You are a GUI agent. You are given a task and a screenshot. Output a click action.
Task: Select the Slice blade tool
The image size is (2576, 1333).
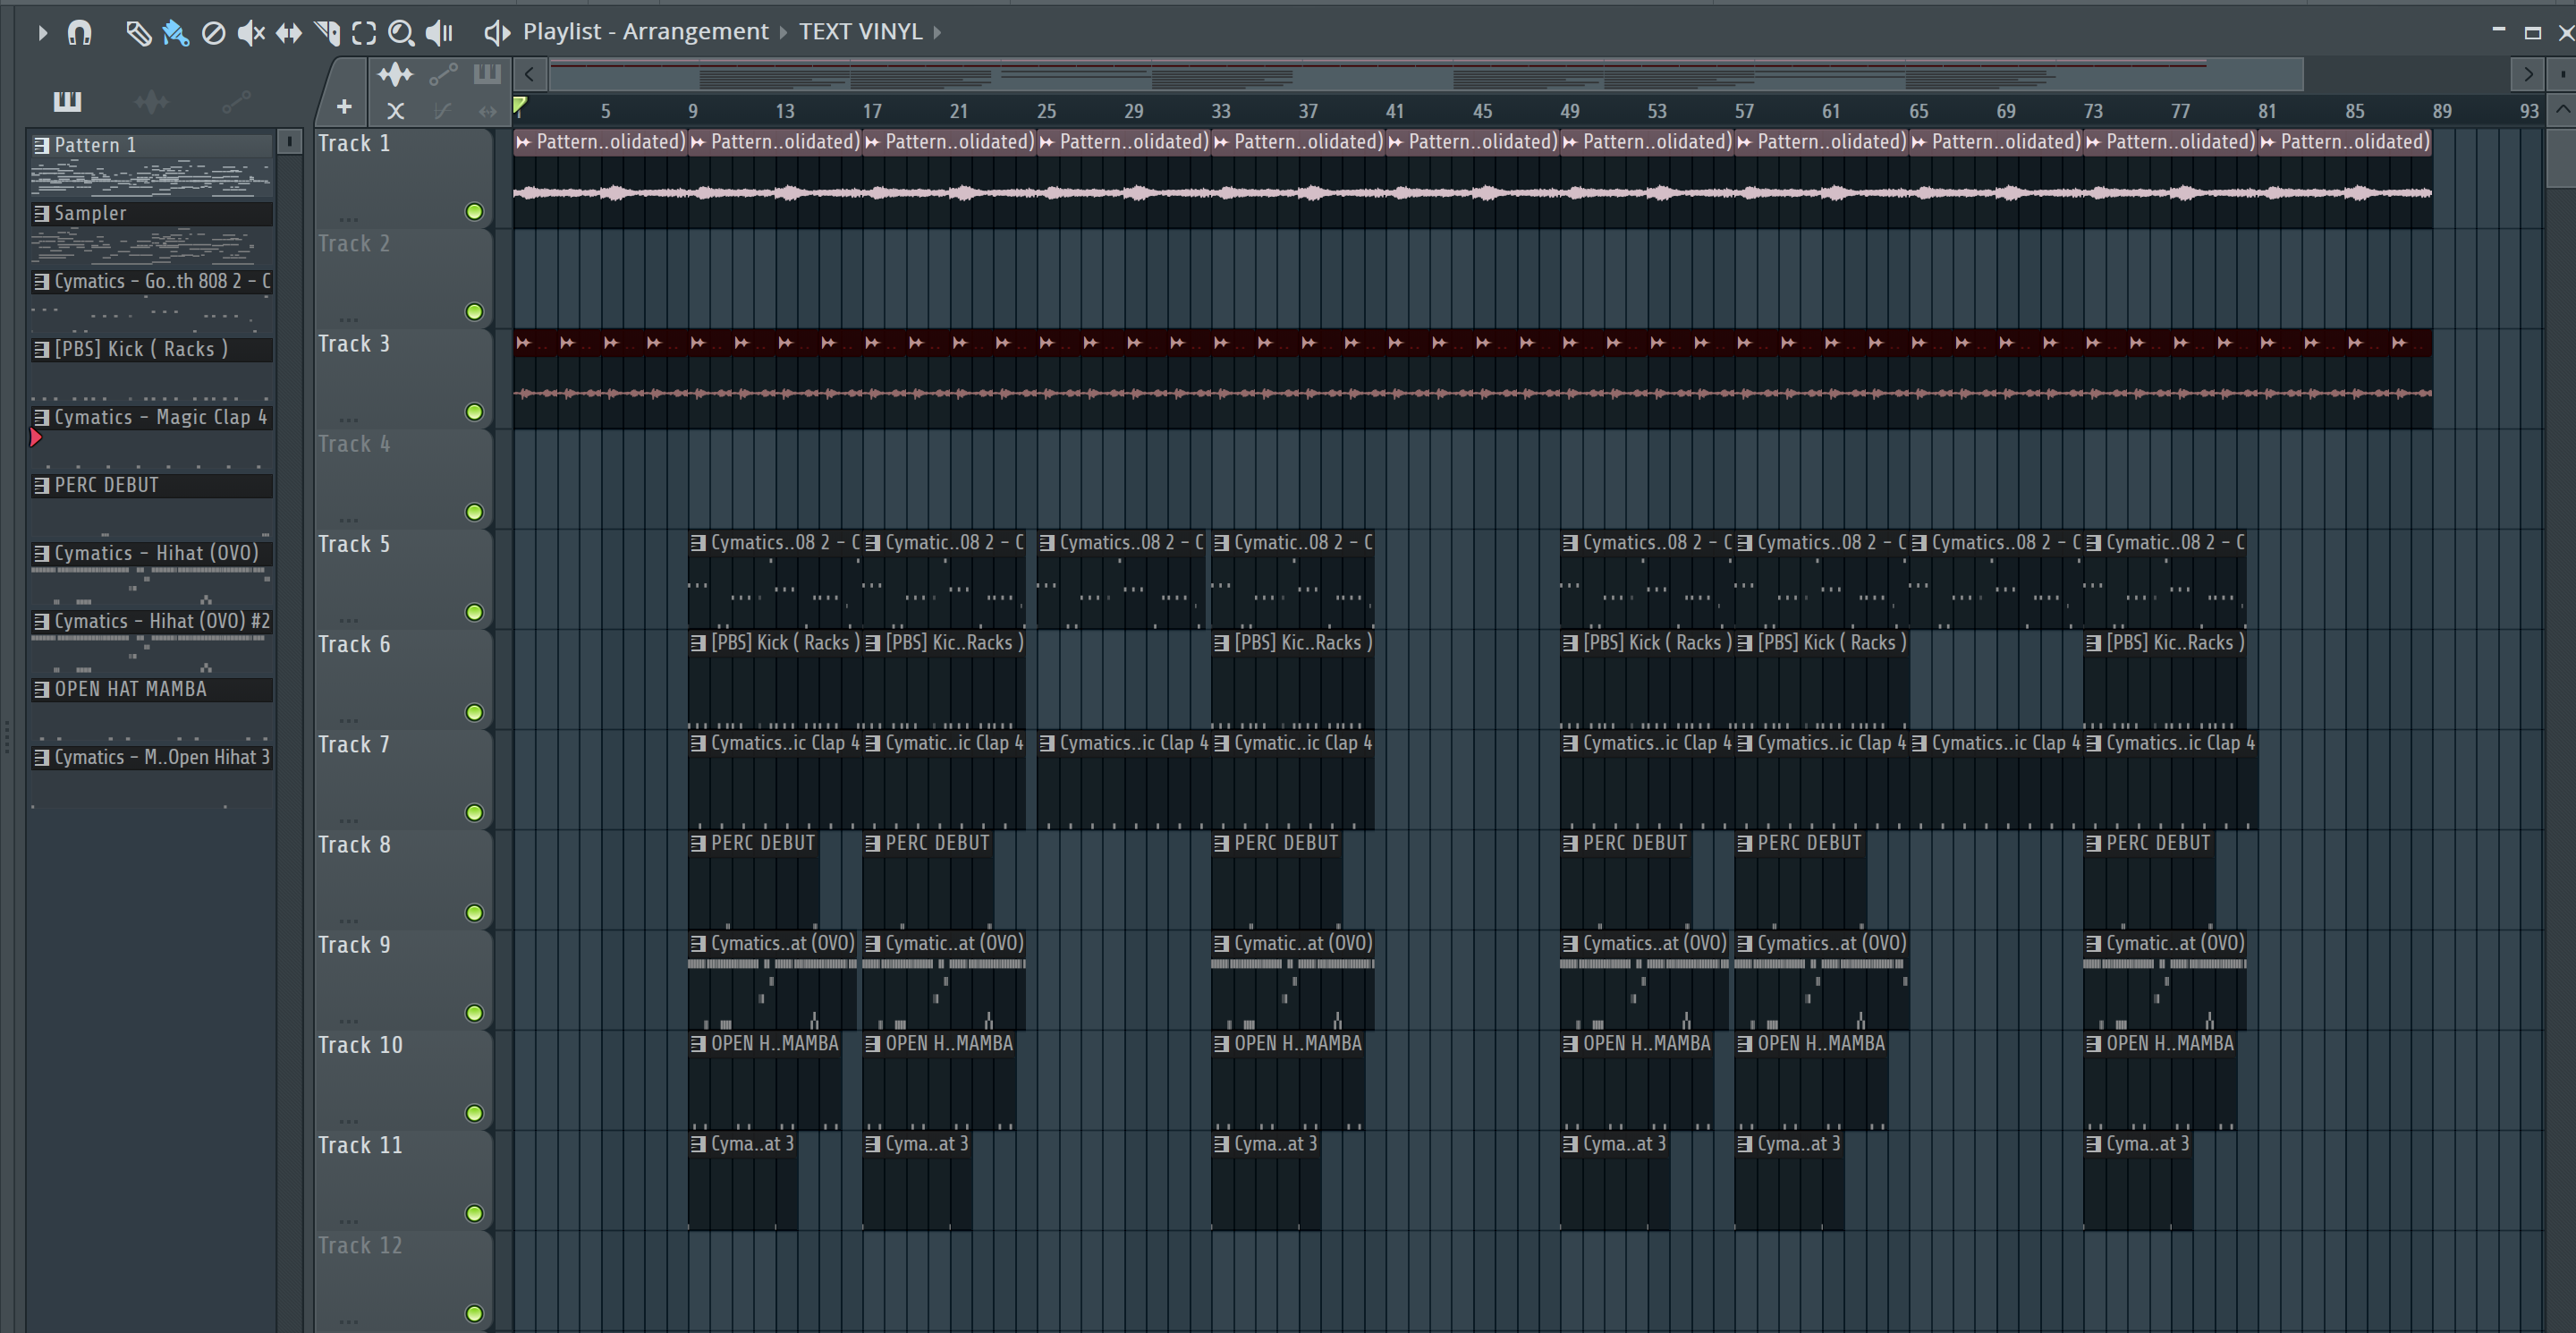326,33
